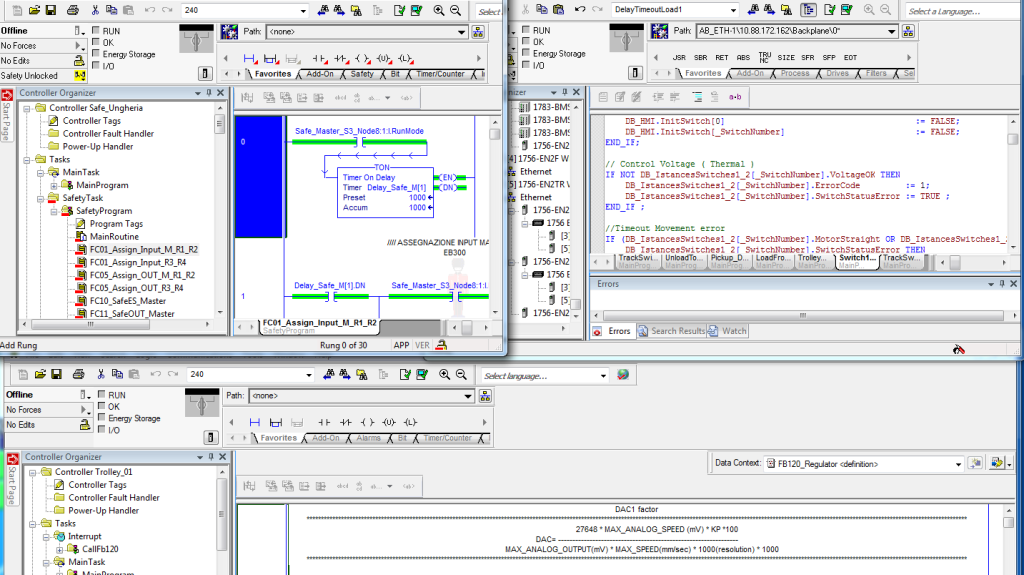Viewport: 1024px width, 575px height.
Task: Open the Watch tab
Action: [x=728, y=331]
